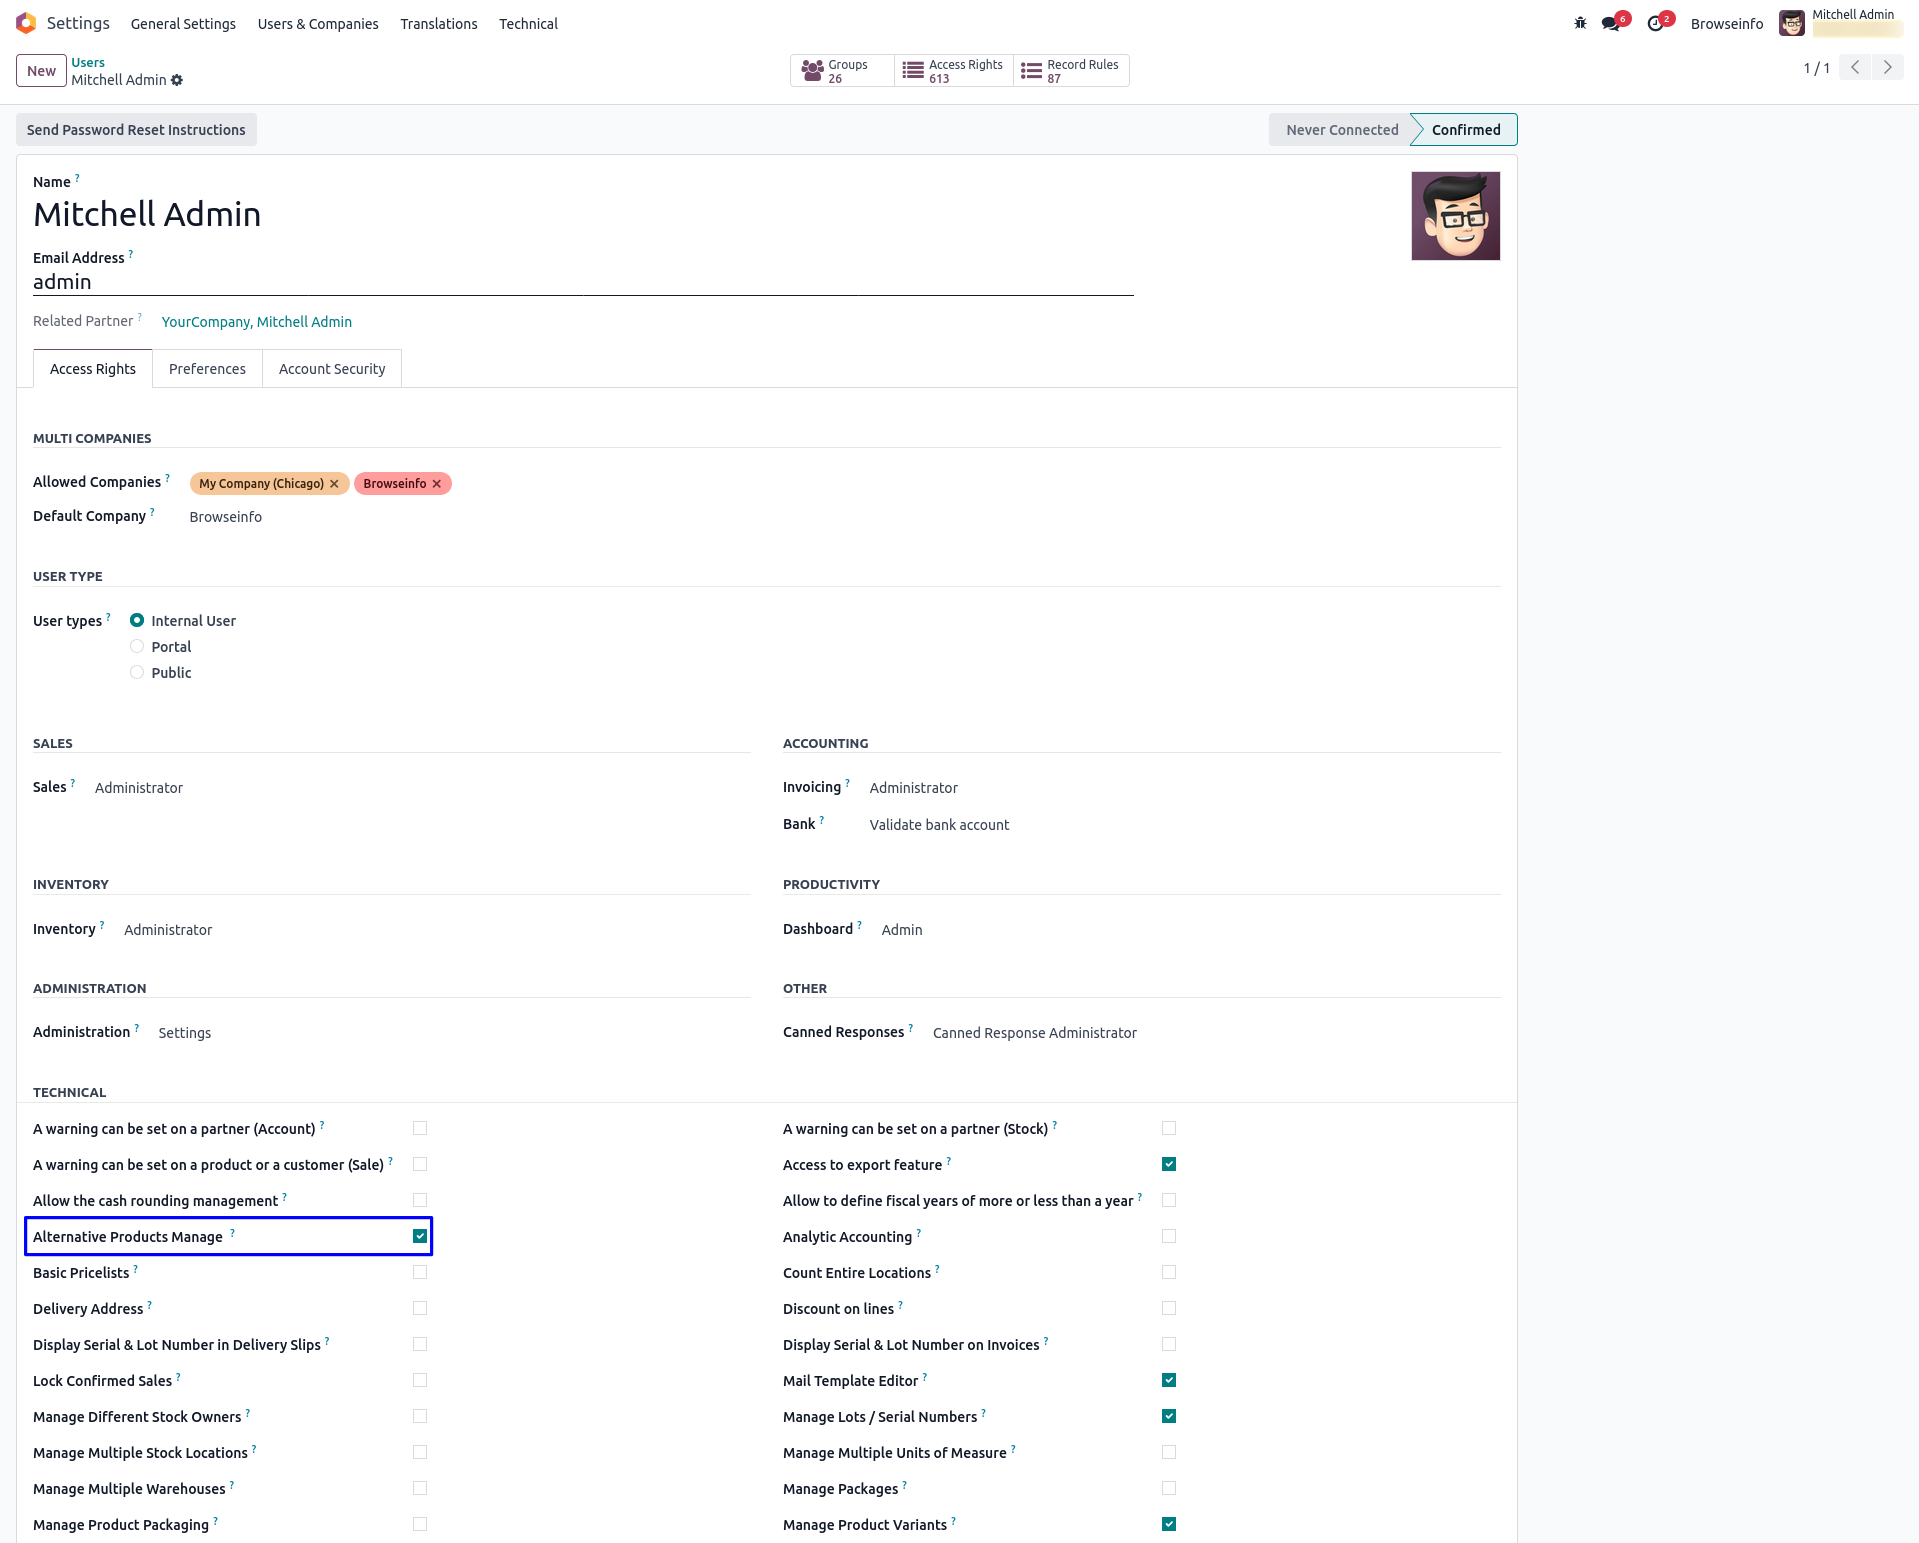This screenshot has width=1919, height=1543.
Task: Select the Portal user type
Action: [137, 647]
